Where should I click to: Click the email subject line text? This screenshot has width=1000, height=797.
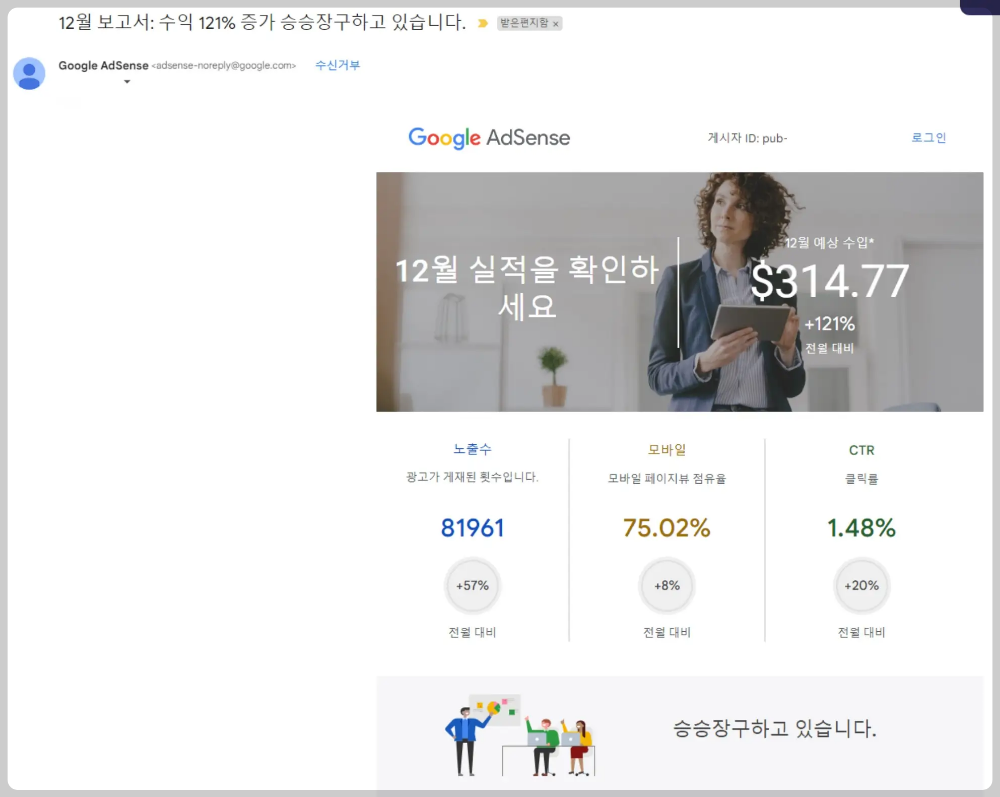point(262,23)
